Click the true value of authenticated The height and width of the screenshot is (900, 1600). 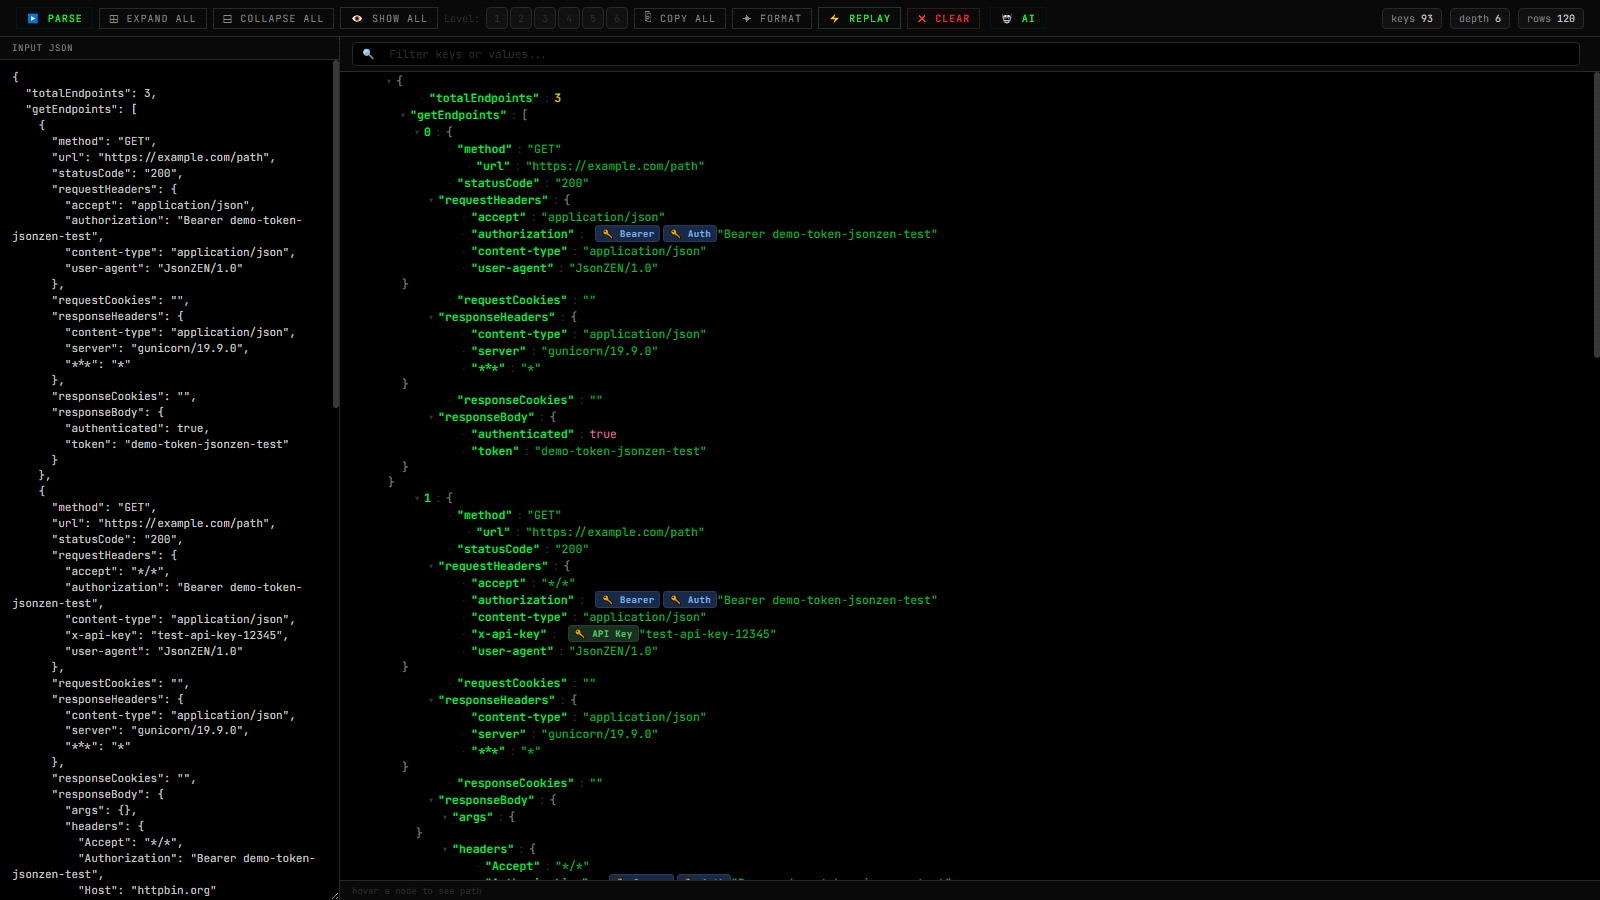[x=603, y=434]
